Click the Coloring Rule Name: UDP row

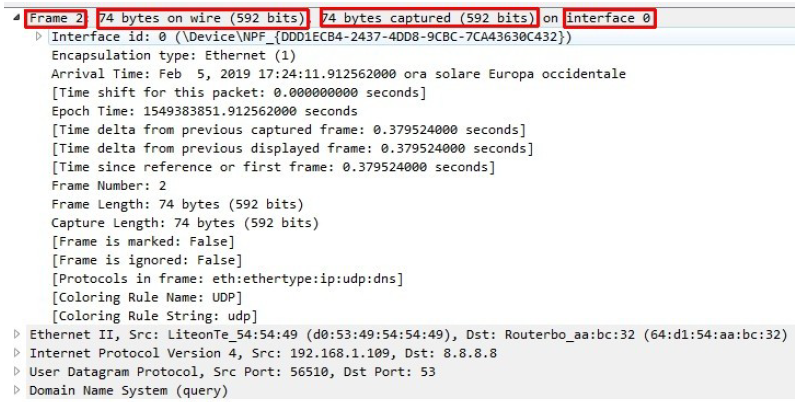click(141, 297)
